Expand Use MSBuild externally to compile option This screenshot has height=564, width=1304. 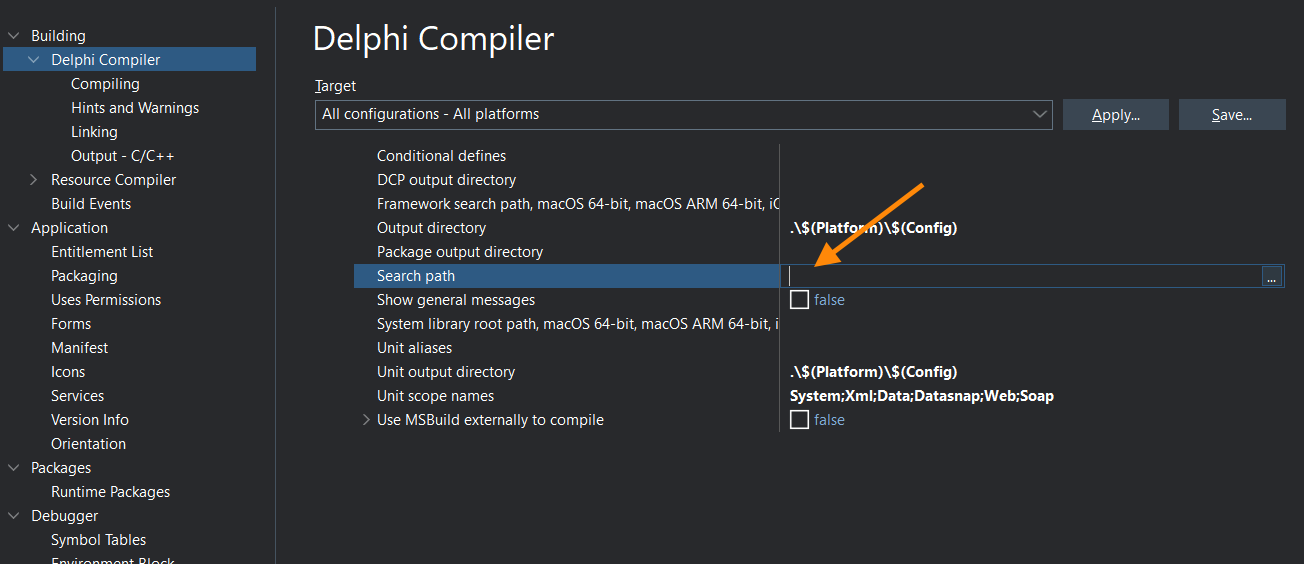(366, 420)
